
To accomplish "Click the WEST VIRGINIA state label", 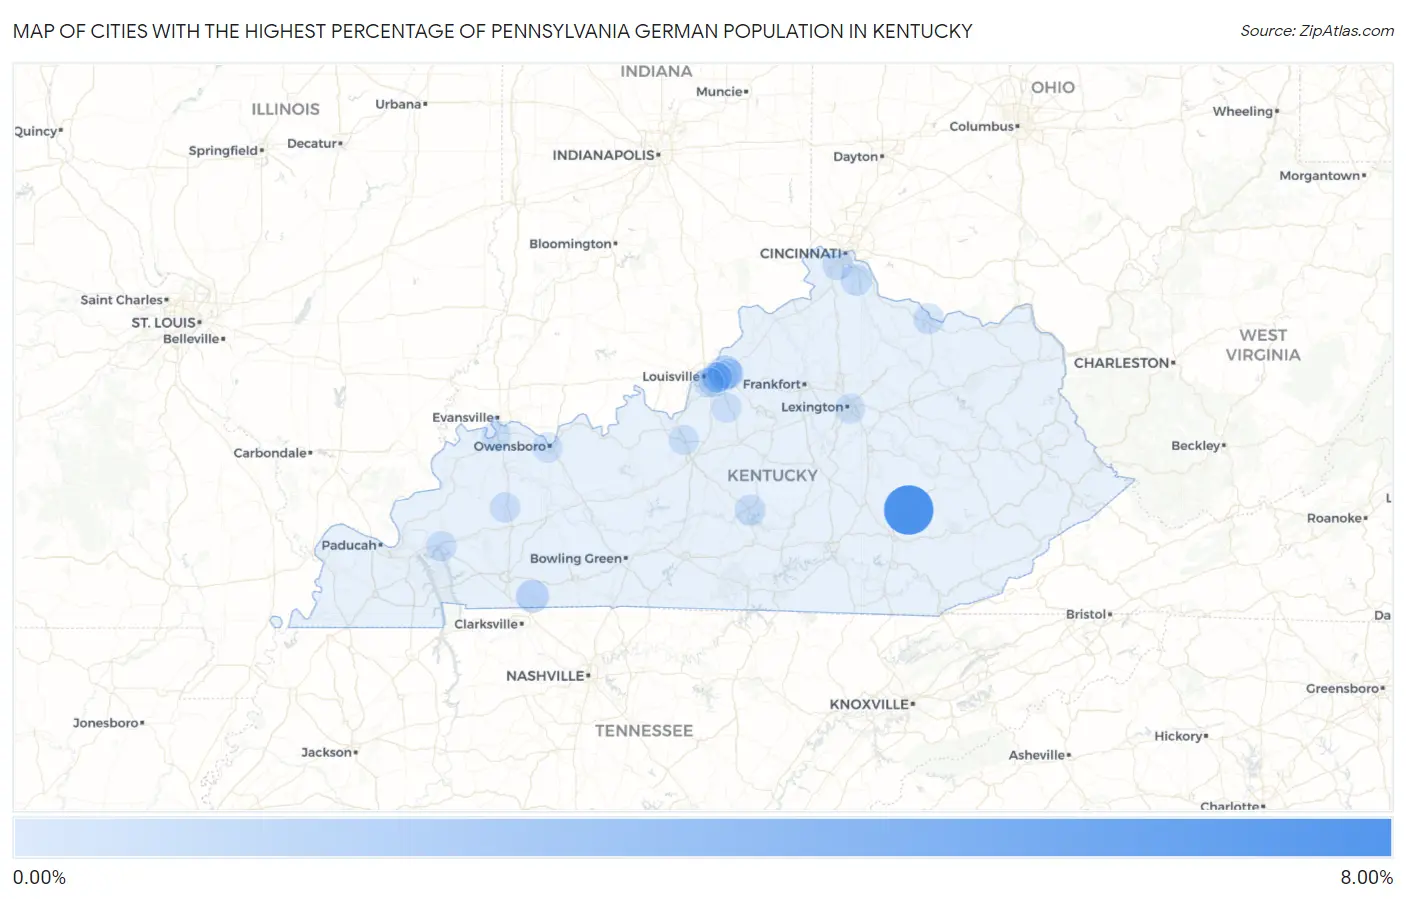I will pos(1263,345).
